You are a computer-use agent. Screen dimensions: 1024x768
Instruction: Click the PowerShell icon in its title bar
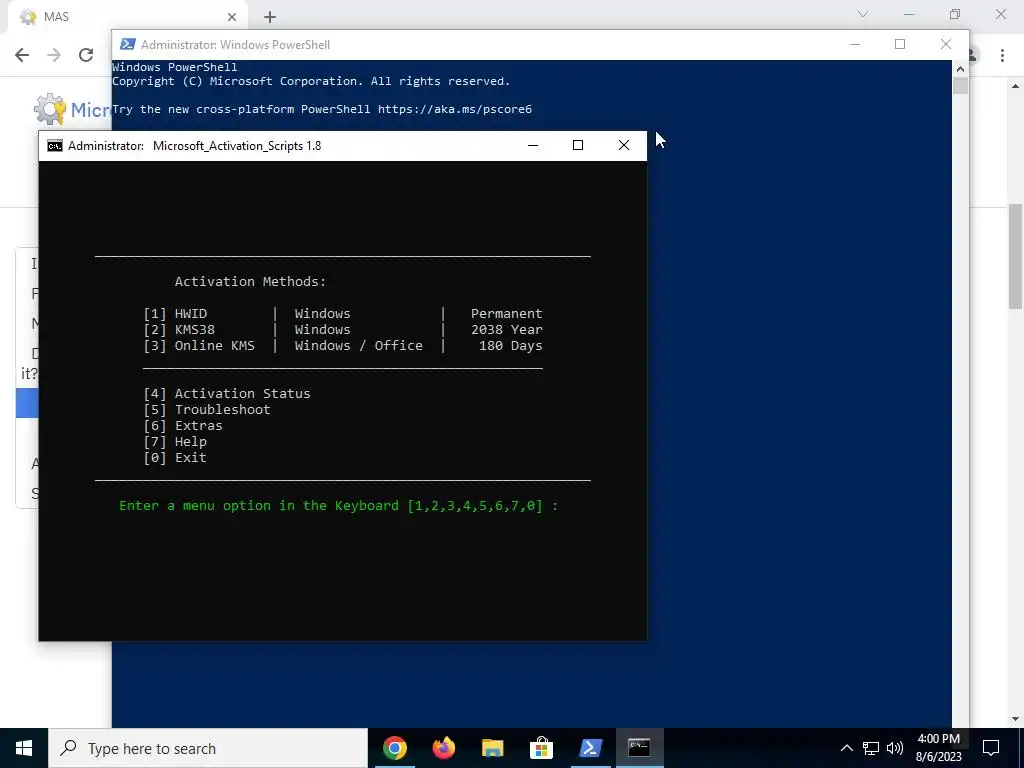128,44
